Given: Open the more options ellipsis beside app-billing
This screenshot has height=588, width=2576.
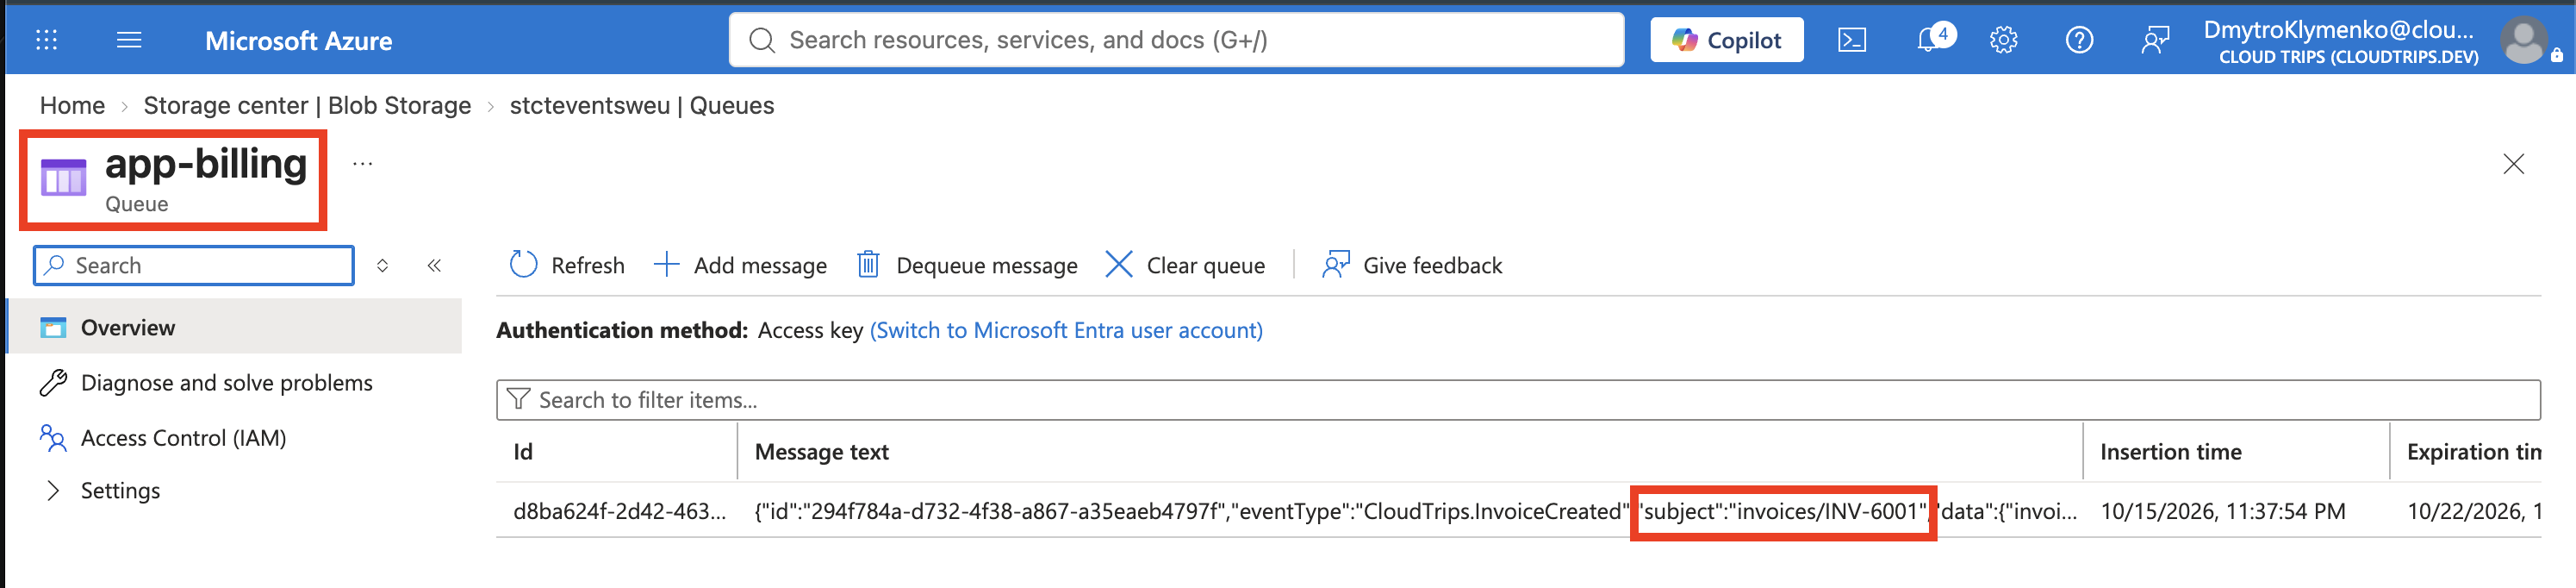Looking at the screenshot, I should [362, 163].
